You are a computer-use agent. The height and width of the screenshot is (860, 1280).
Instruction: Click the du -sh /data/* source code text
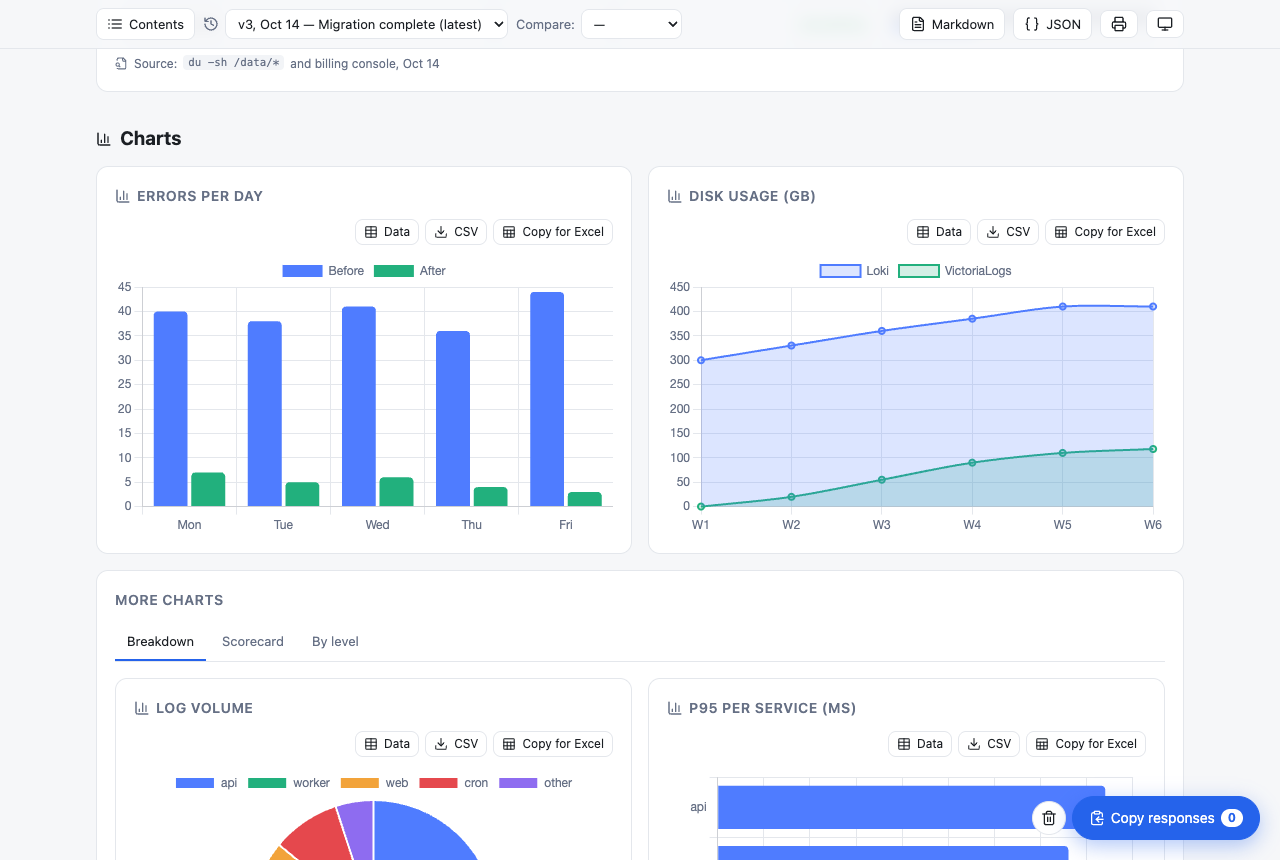coord(236,63)
